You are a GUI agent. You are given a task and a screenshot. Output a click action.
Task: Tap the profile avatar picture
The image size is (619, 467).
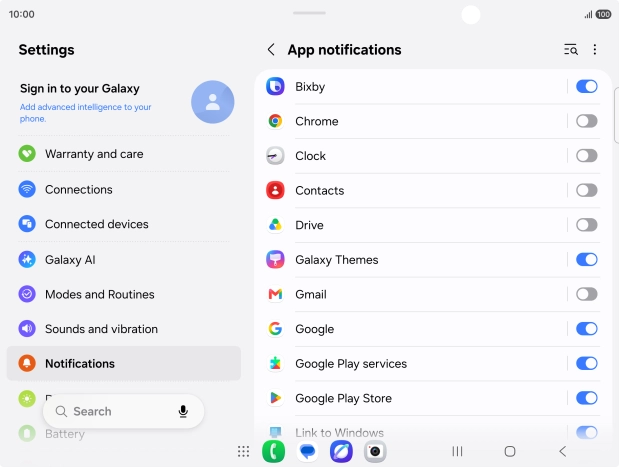pos(213,102)
